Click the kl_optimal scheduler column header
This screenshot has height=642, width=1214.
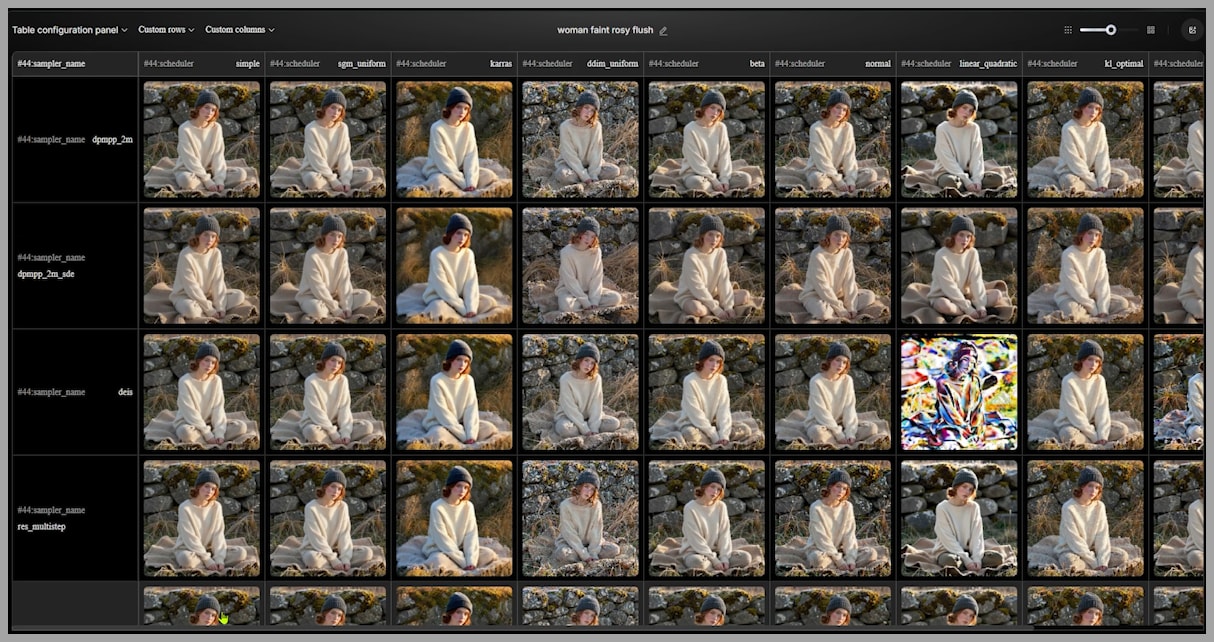(1084, 63)
